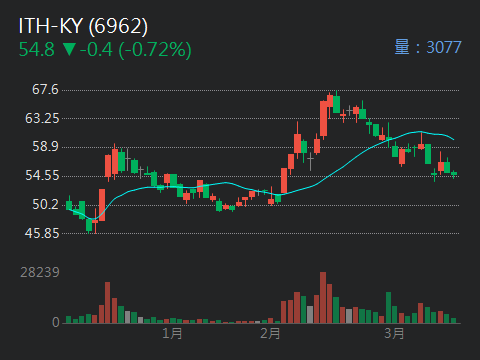Click the tall green volume bar near 3月

(x=388, y=307)
